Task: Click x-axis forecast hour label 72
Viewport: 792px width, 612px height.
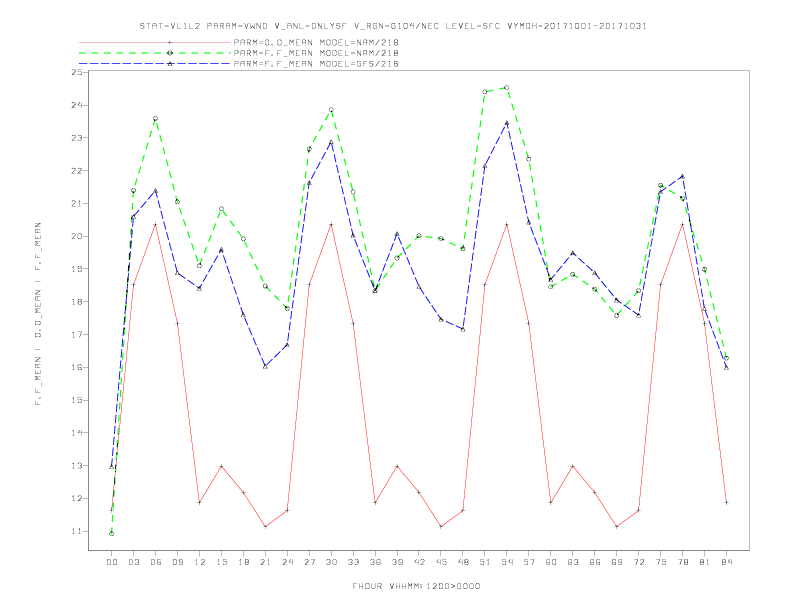Action: (638, 562)
